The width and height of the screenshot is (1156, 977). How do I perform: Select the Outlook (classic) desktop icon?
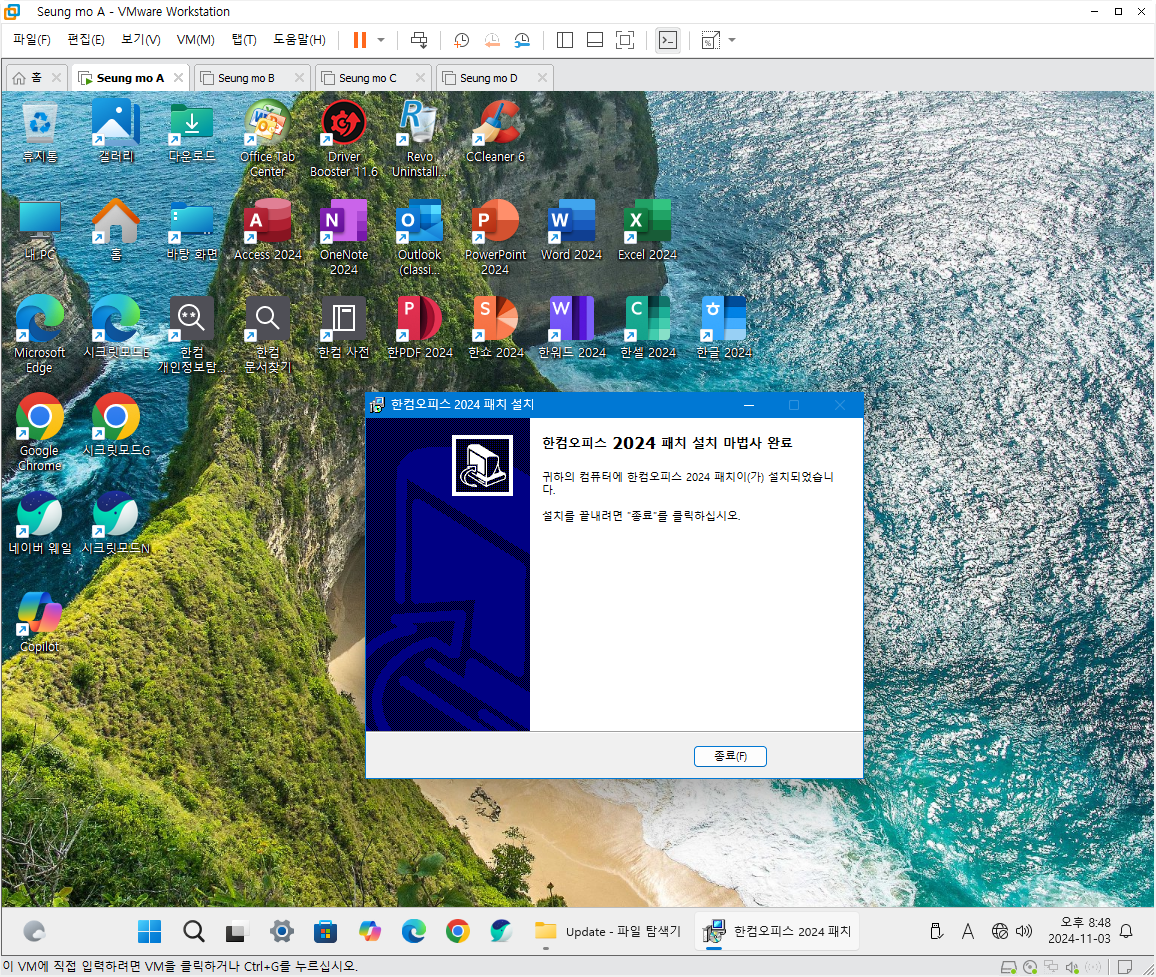[x=419, y=237]
